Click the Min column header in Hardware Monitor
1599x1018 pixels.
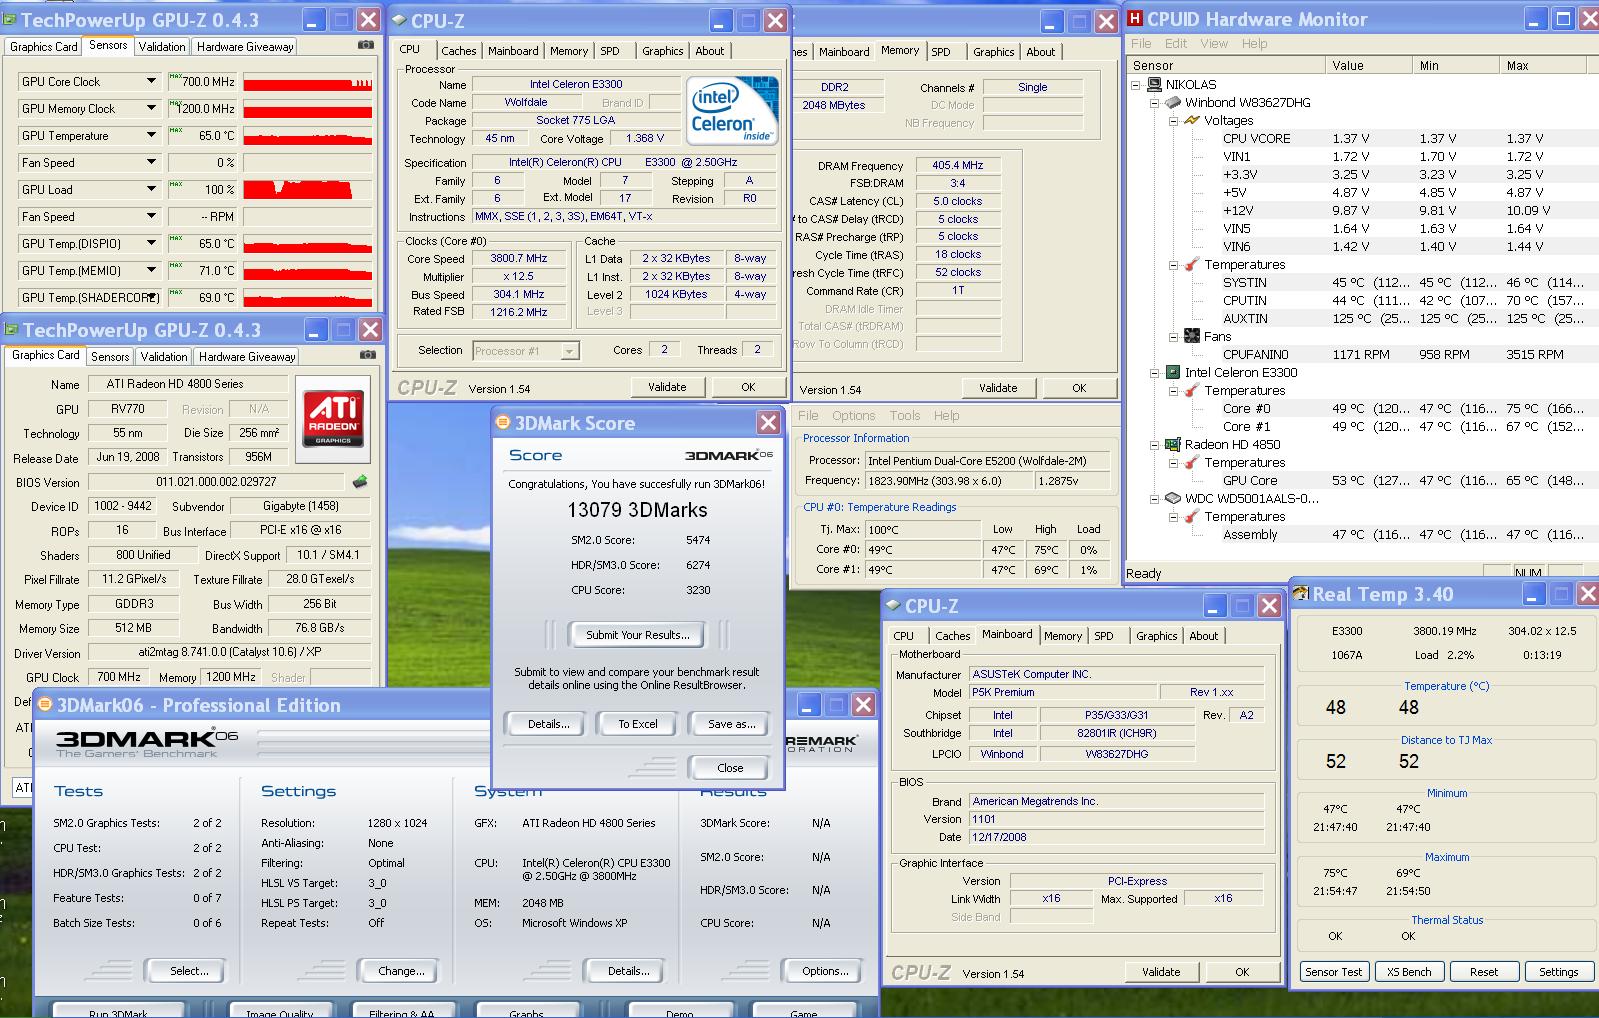(1456, 65)
